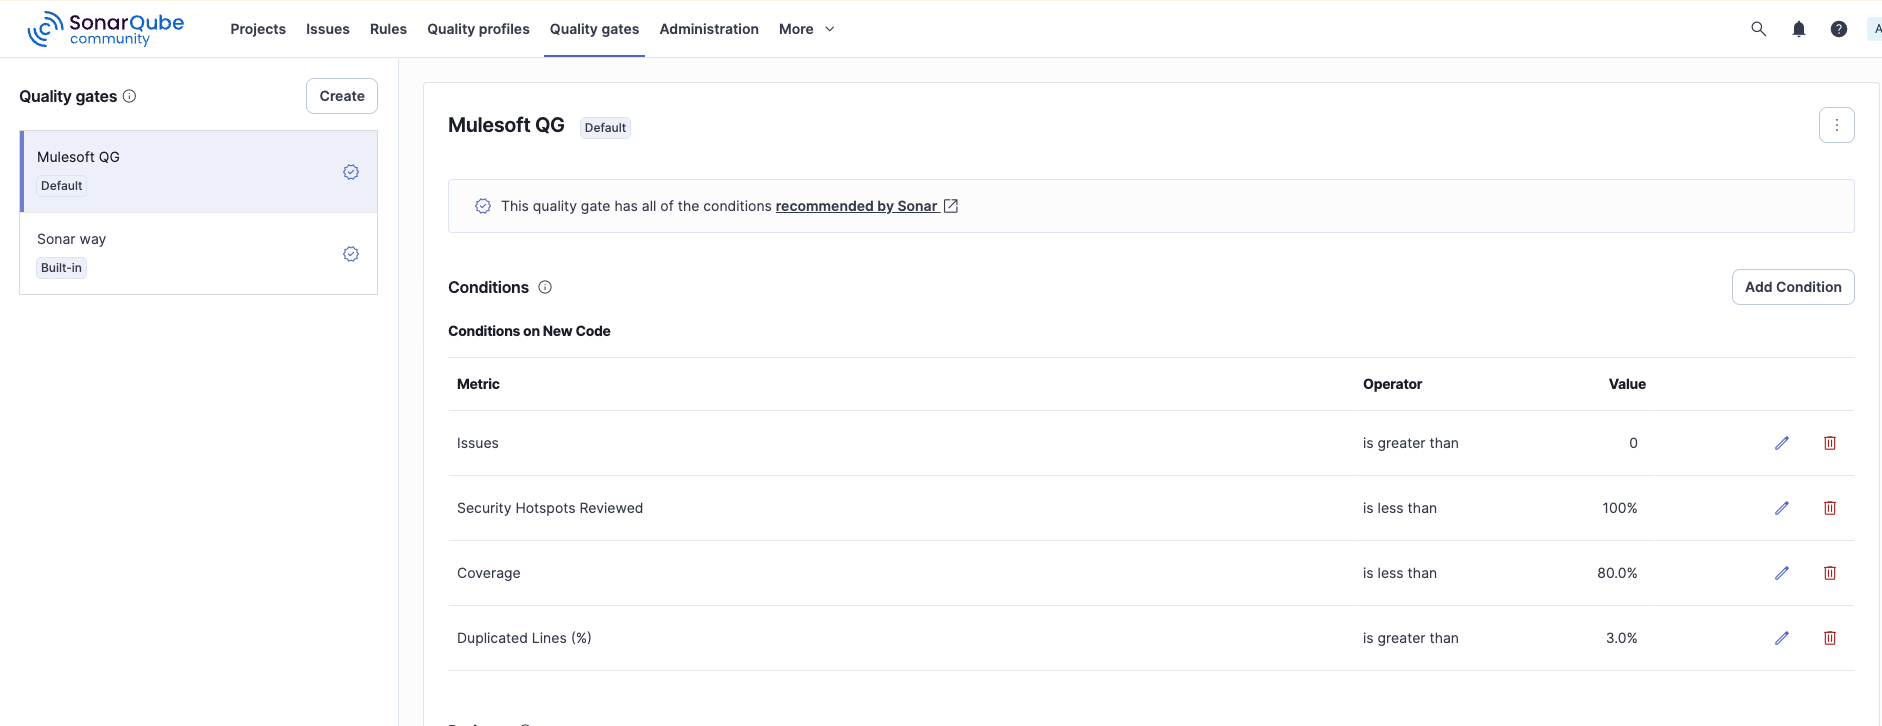Click the check badge icon in the recommendation banner
Viewport: 1882px width, 726px height.
[x=483, y=206]
